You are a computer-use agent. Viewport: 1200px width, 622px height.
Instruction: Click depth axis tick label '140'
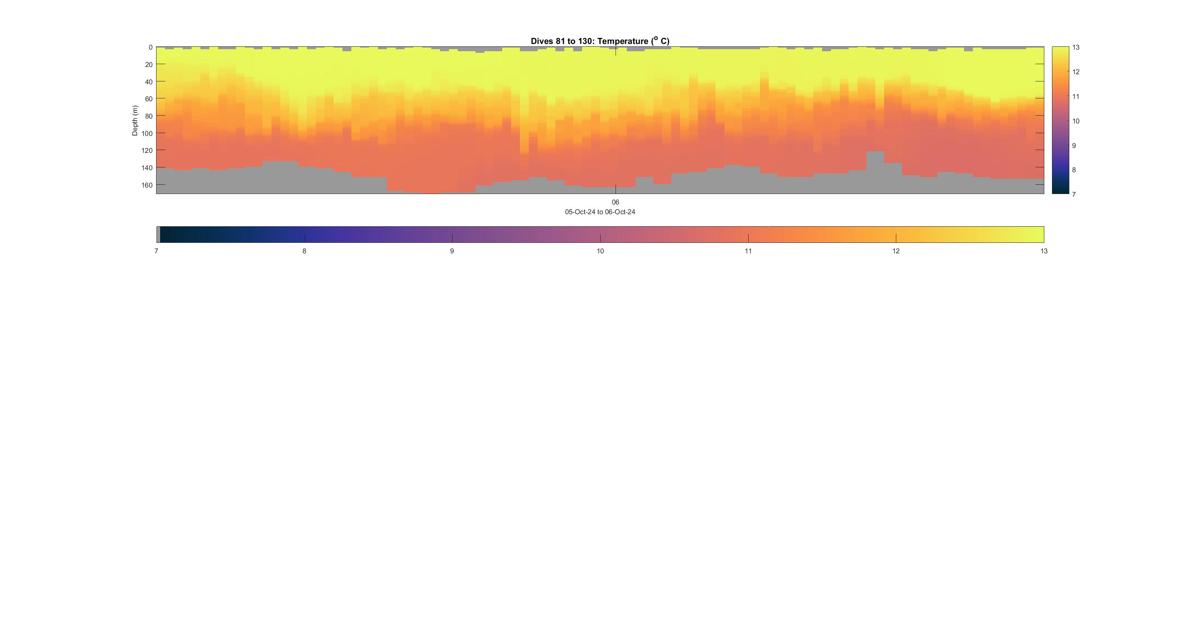tap(146, 168)
